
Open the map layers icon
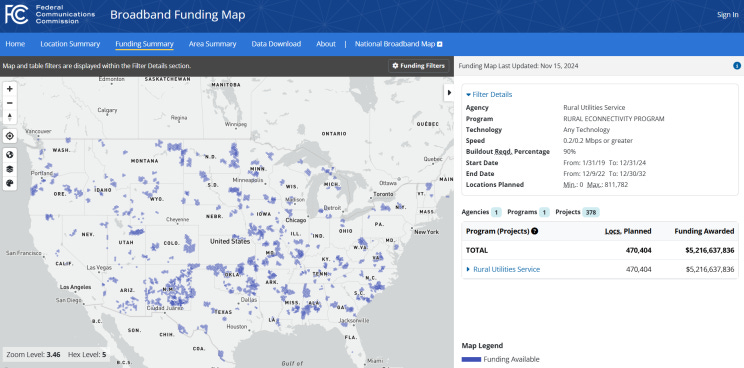click(9, 169)
